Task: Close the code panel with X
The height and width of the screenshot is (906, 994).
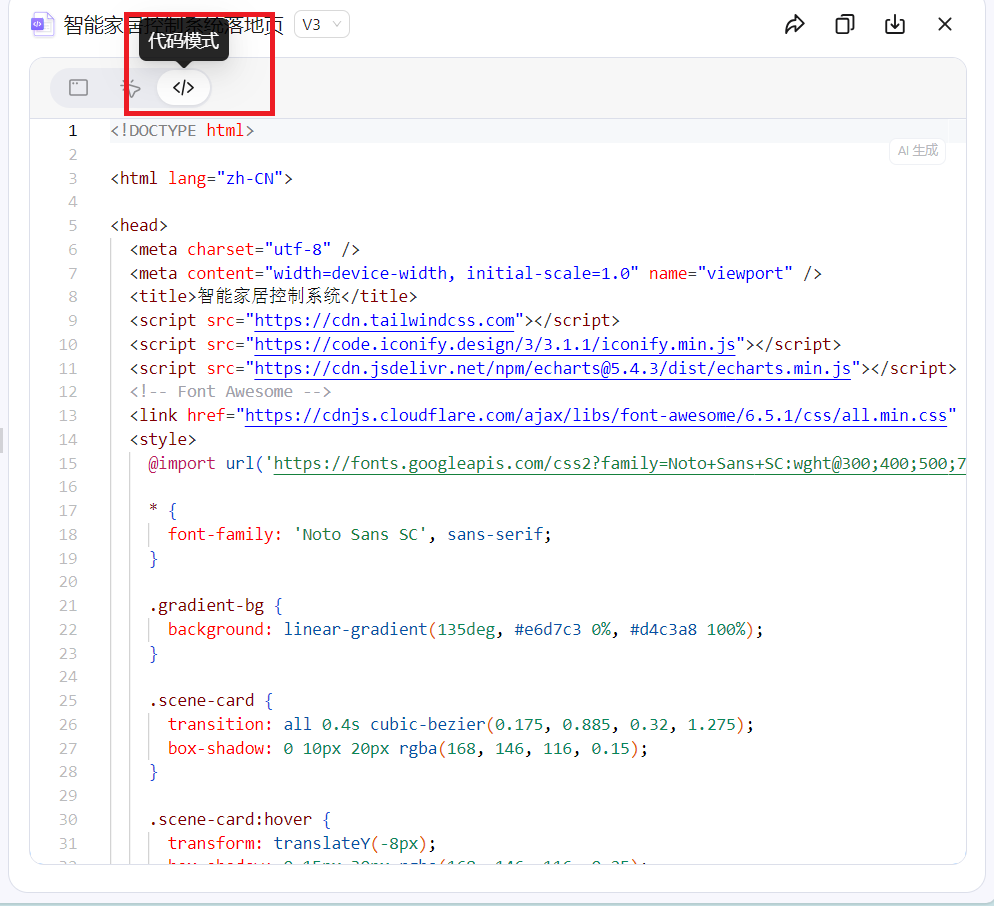Action: [945, 25]
